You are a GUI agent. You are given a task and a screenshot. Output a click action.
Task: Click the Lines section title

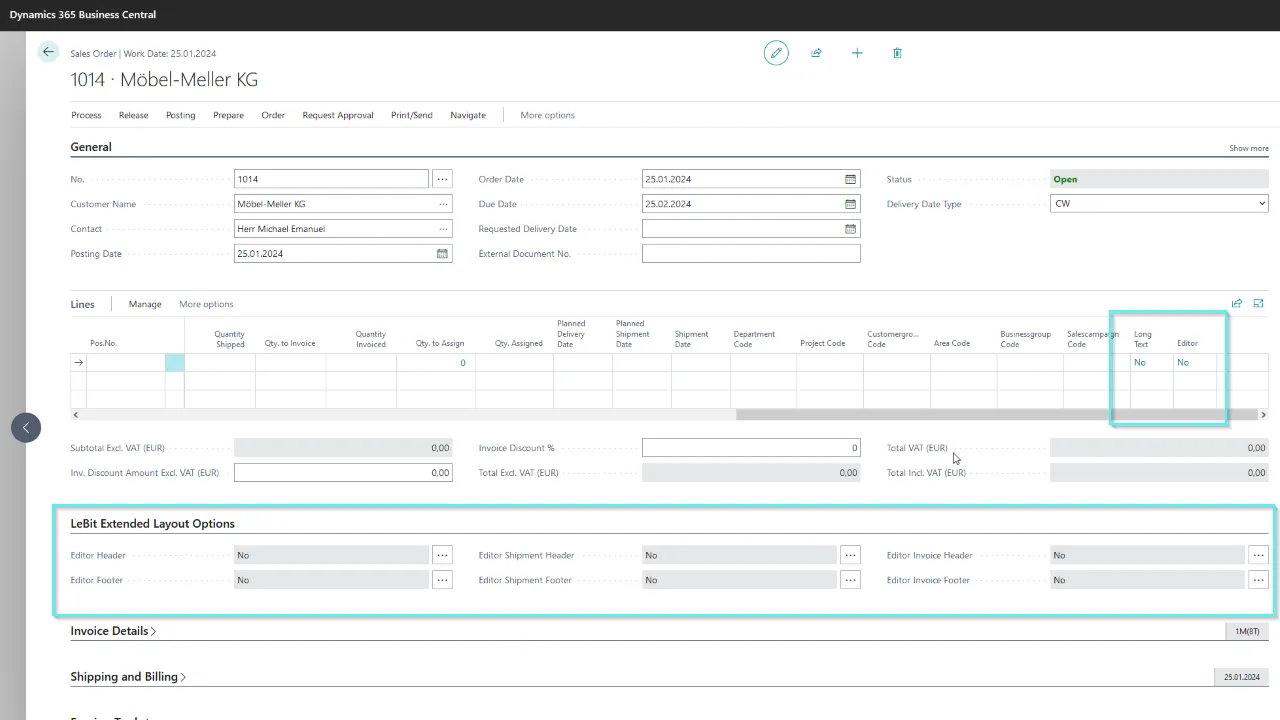[x=82, y=304]
